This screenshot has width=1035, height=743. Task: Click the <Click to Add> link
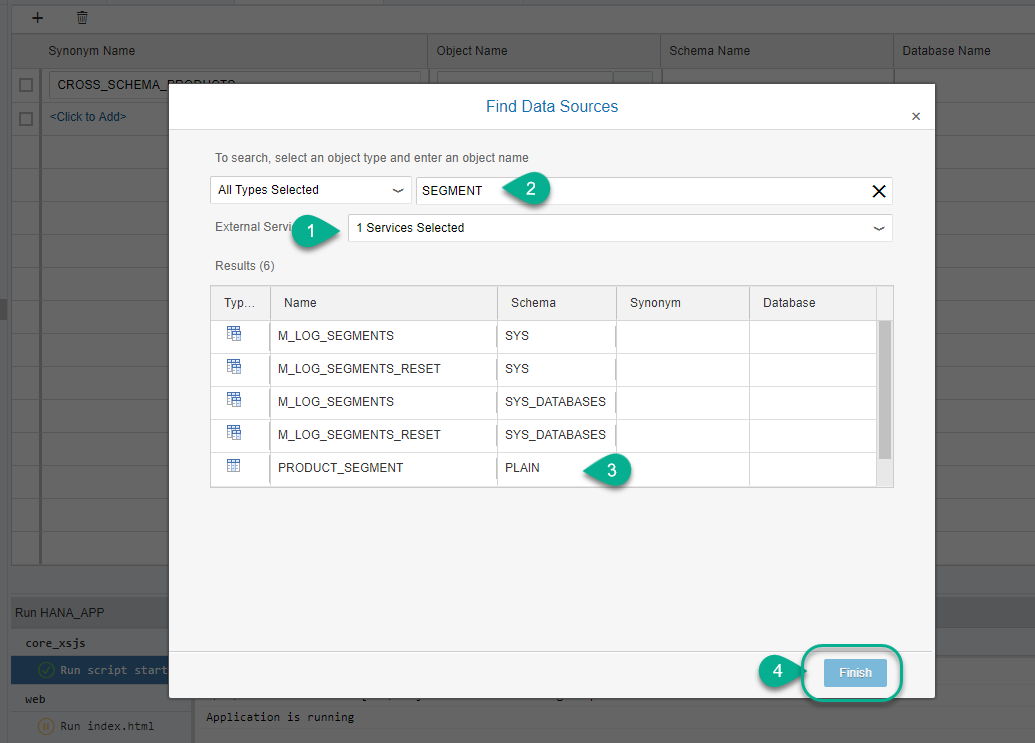88,117
